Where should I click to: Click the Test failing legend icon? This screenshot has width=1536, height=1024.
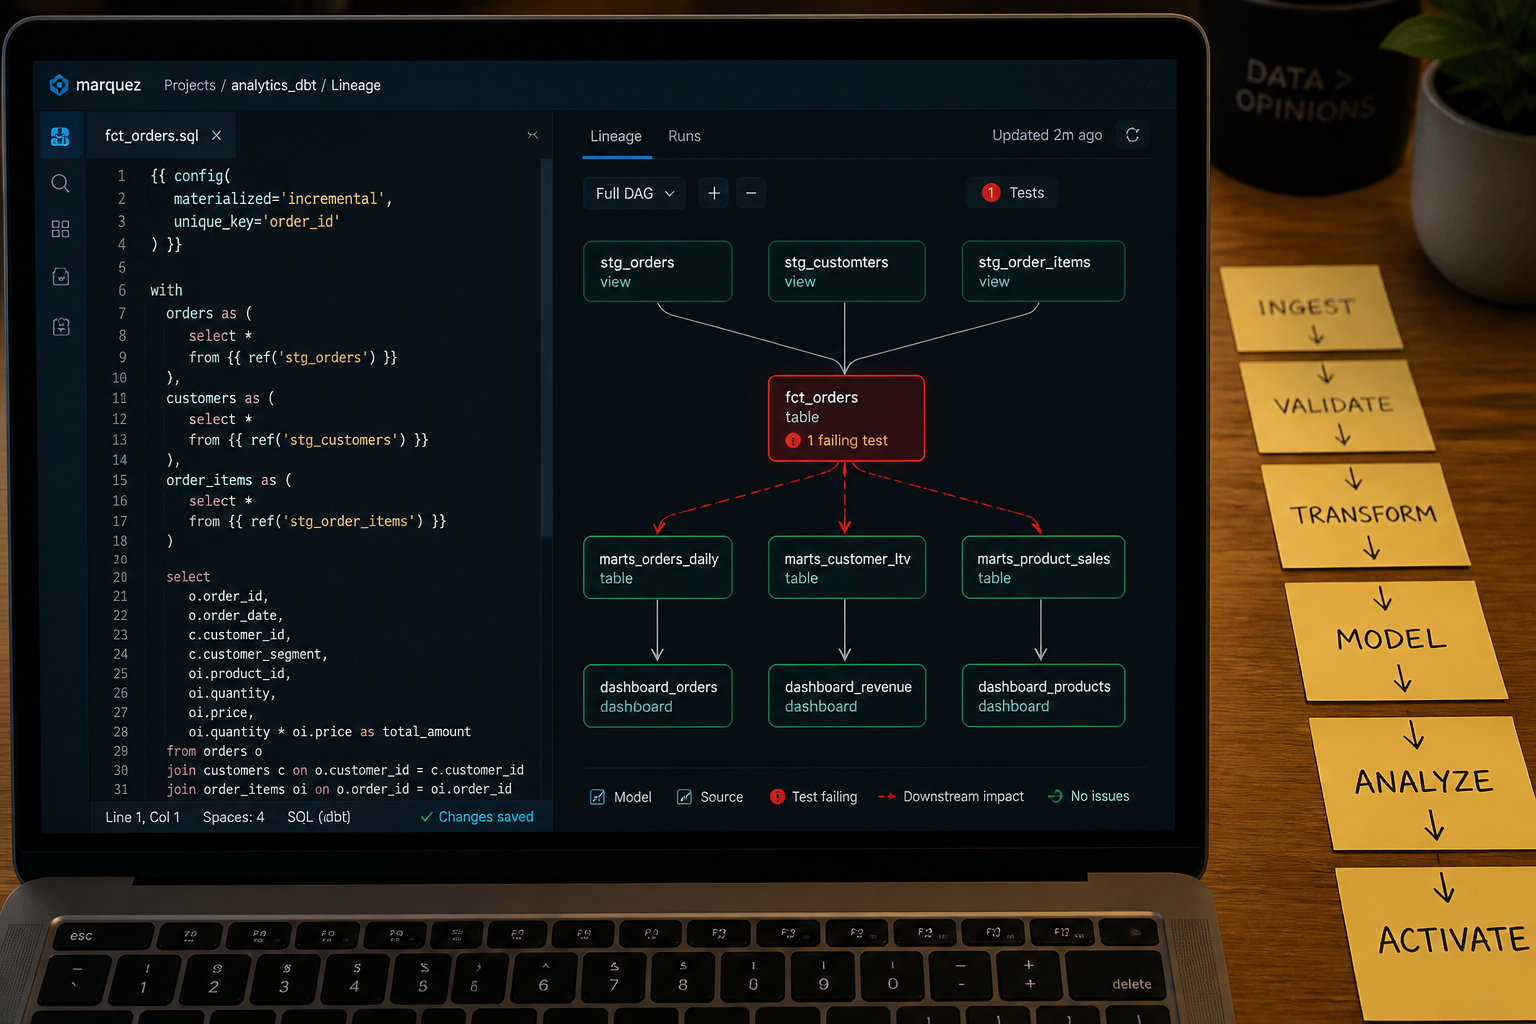tap(777, 797)
